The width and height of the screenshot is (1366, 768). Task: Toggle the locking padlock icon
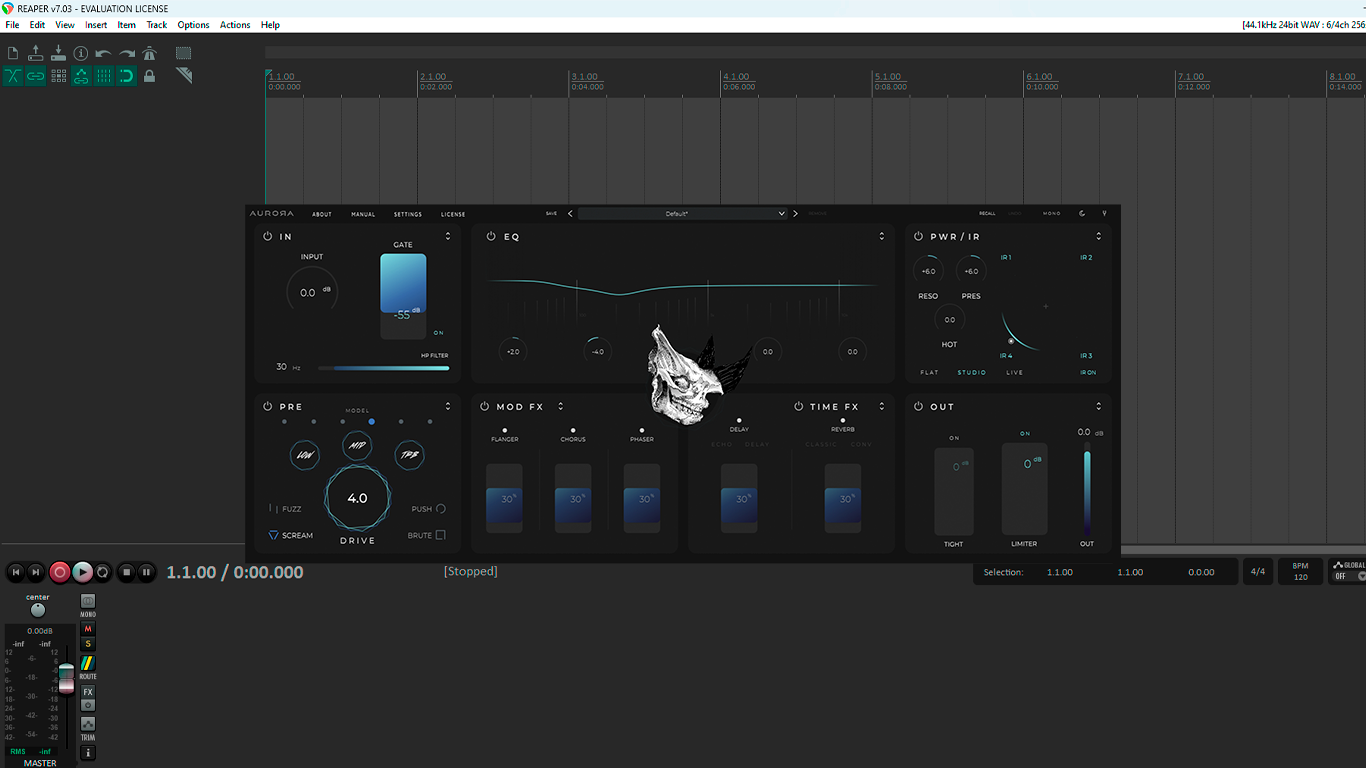tap(149, 76)
